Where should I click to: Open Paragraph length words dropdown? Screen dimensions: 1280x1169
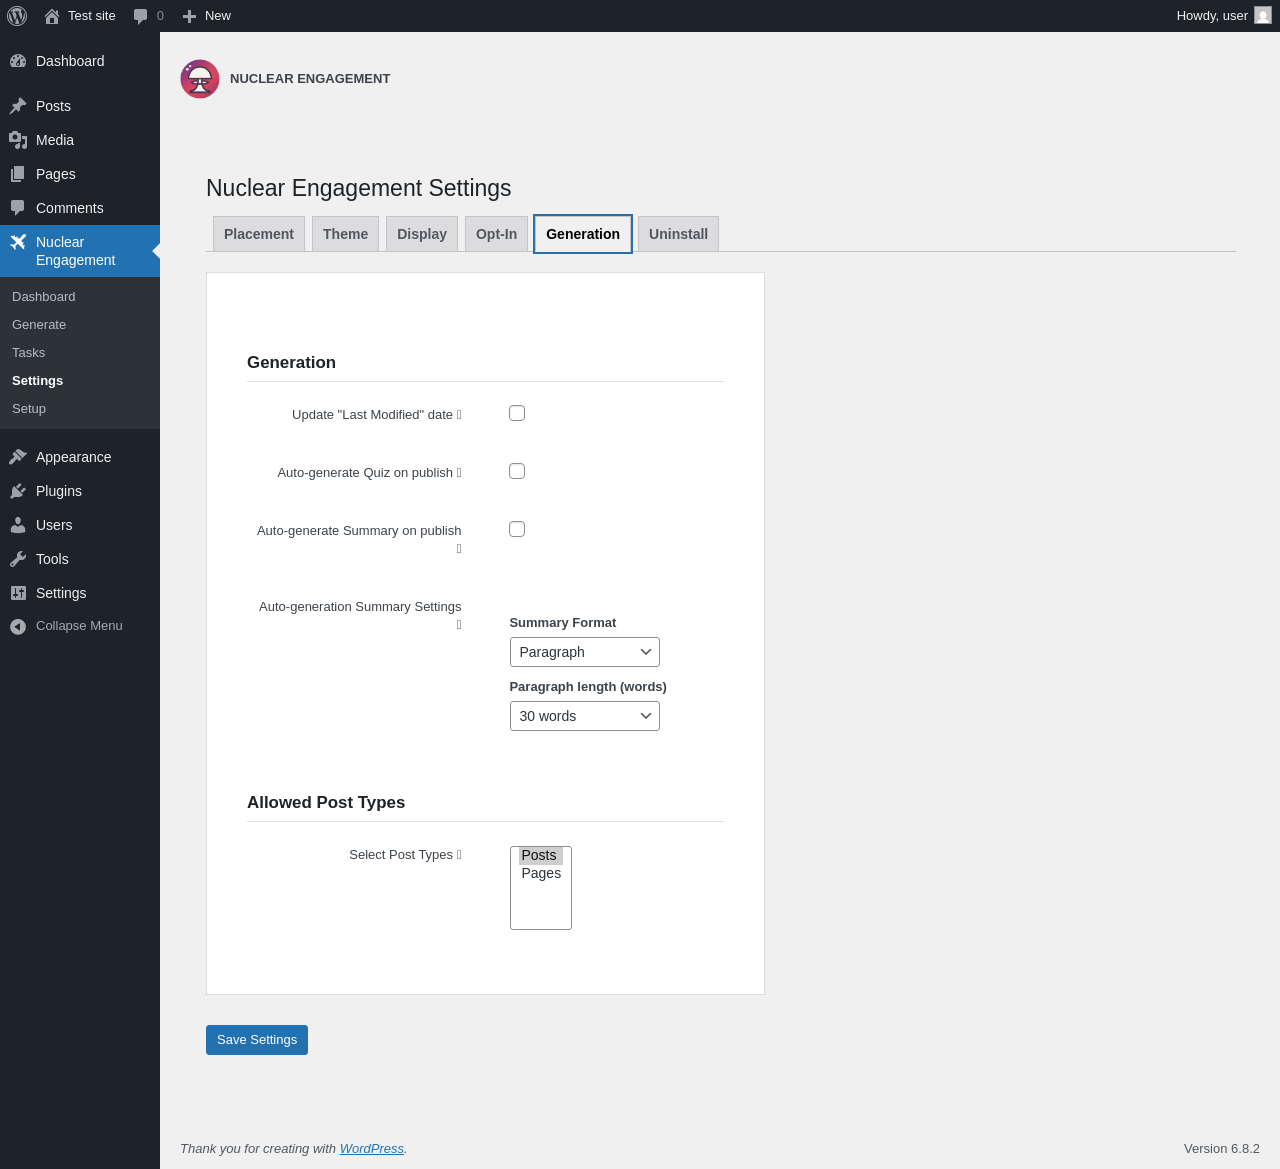pyautogui.click(x=585, y=716)
